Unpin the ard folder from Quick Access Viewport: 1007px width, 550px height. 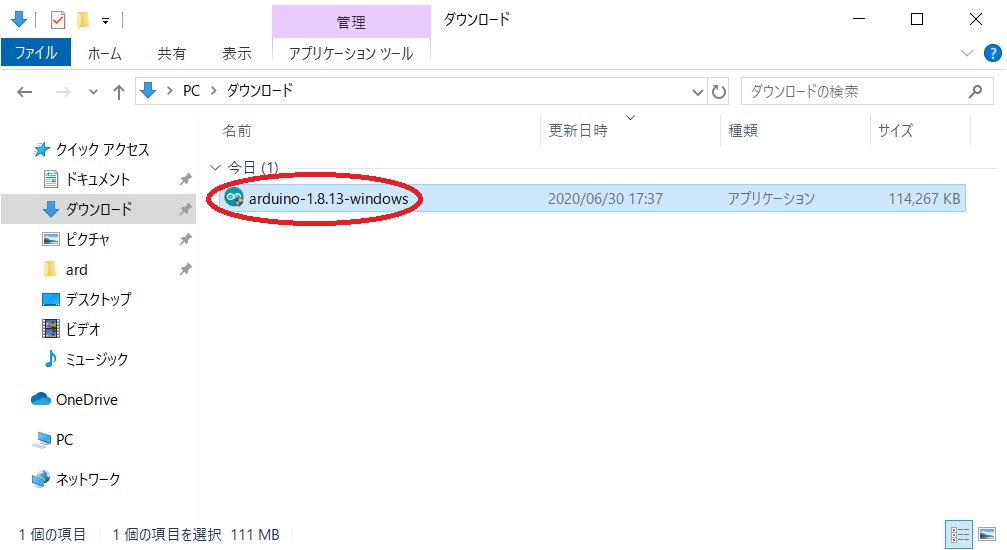point(185,270)
